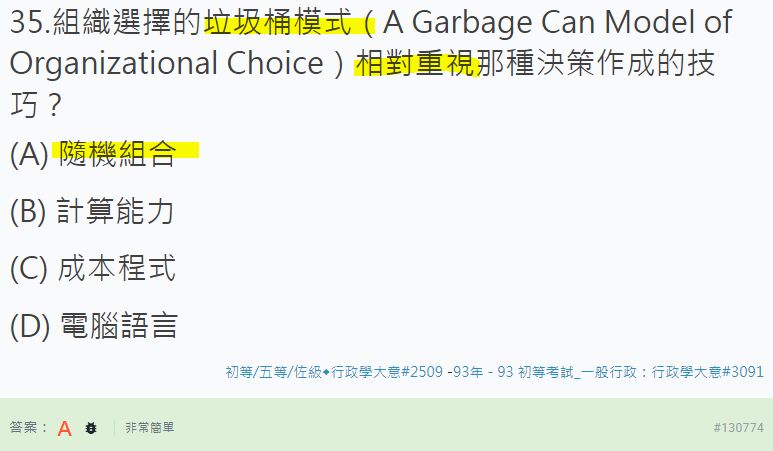773x451 pixels.
Task: Click the bug report icon beside the answer
Action: (91, 428)
